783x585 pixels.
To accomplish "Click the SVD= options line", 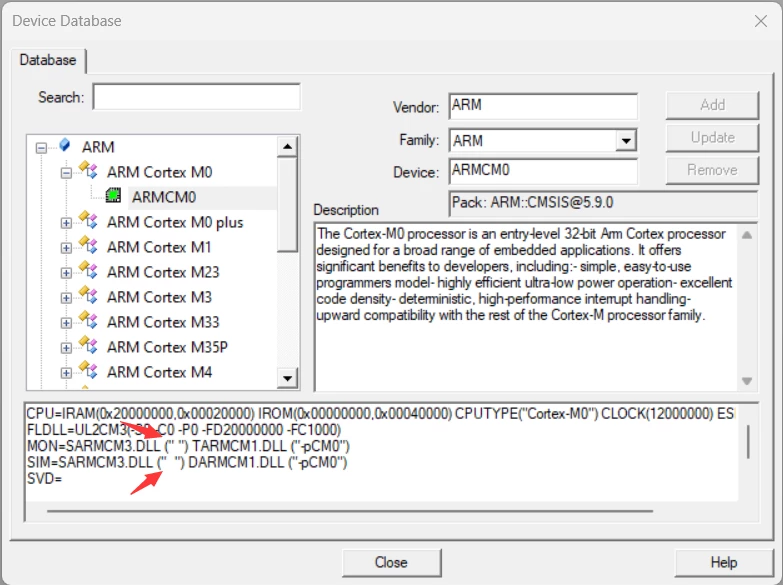I will (x=44, y=479).
